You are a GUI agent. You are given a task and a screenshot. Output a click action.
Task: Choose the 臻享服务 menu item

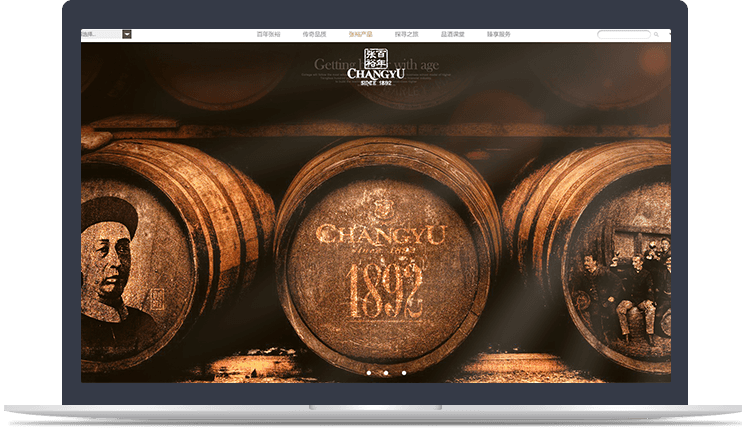pos(498,34)
